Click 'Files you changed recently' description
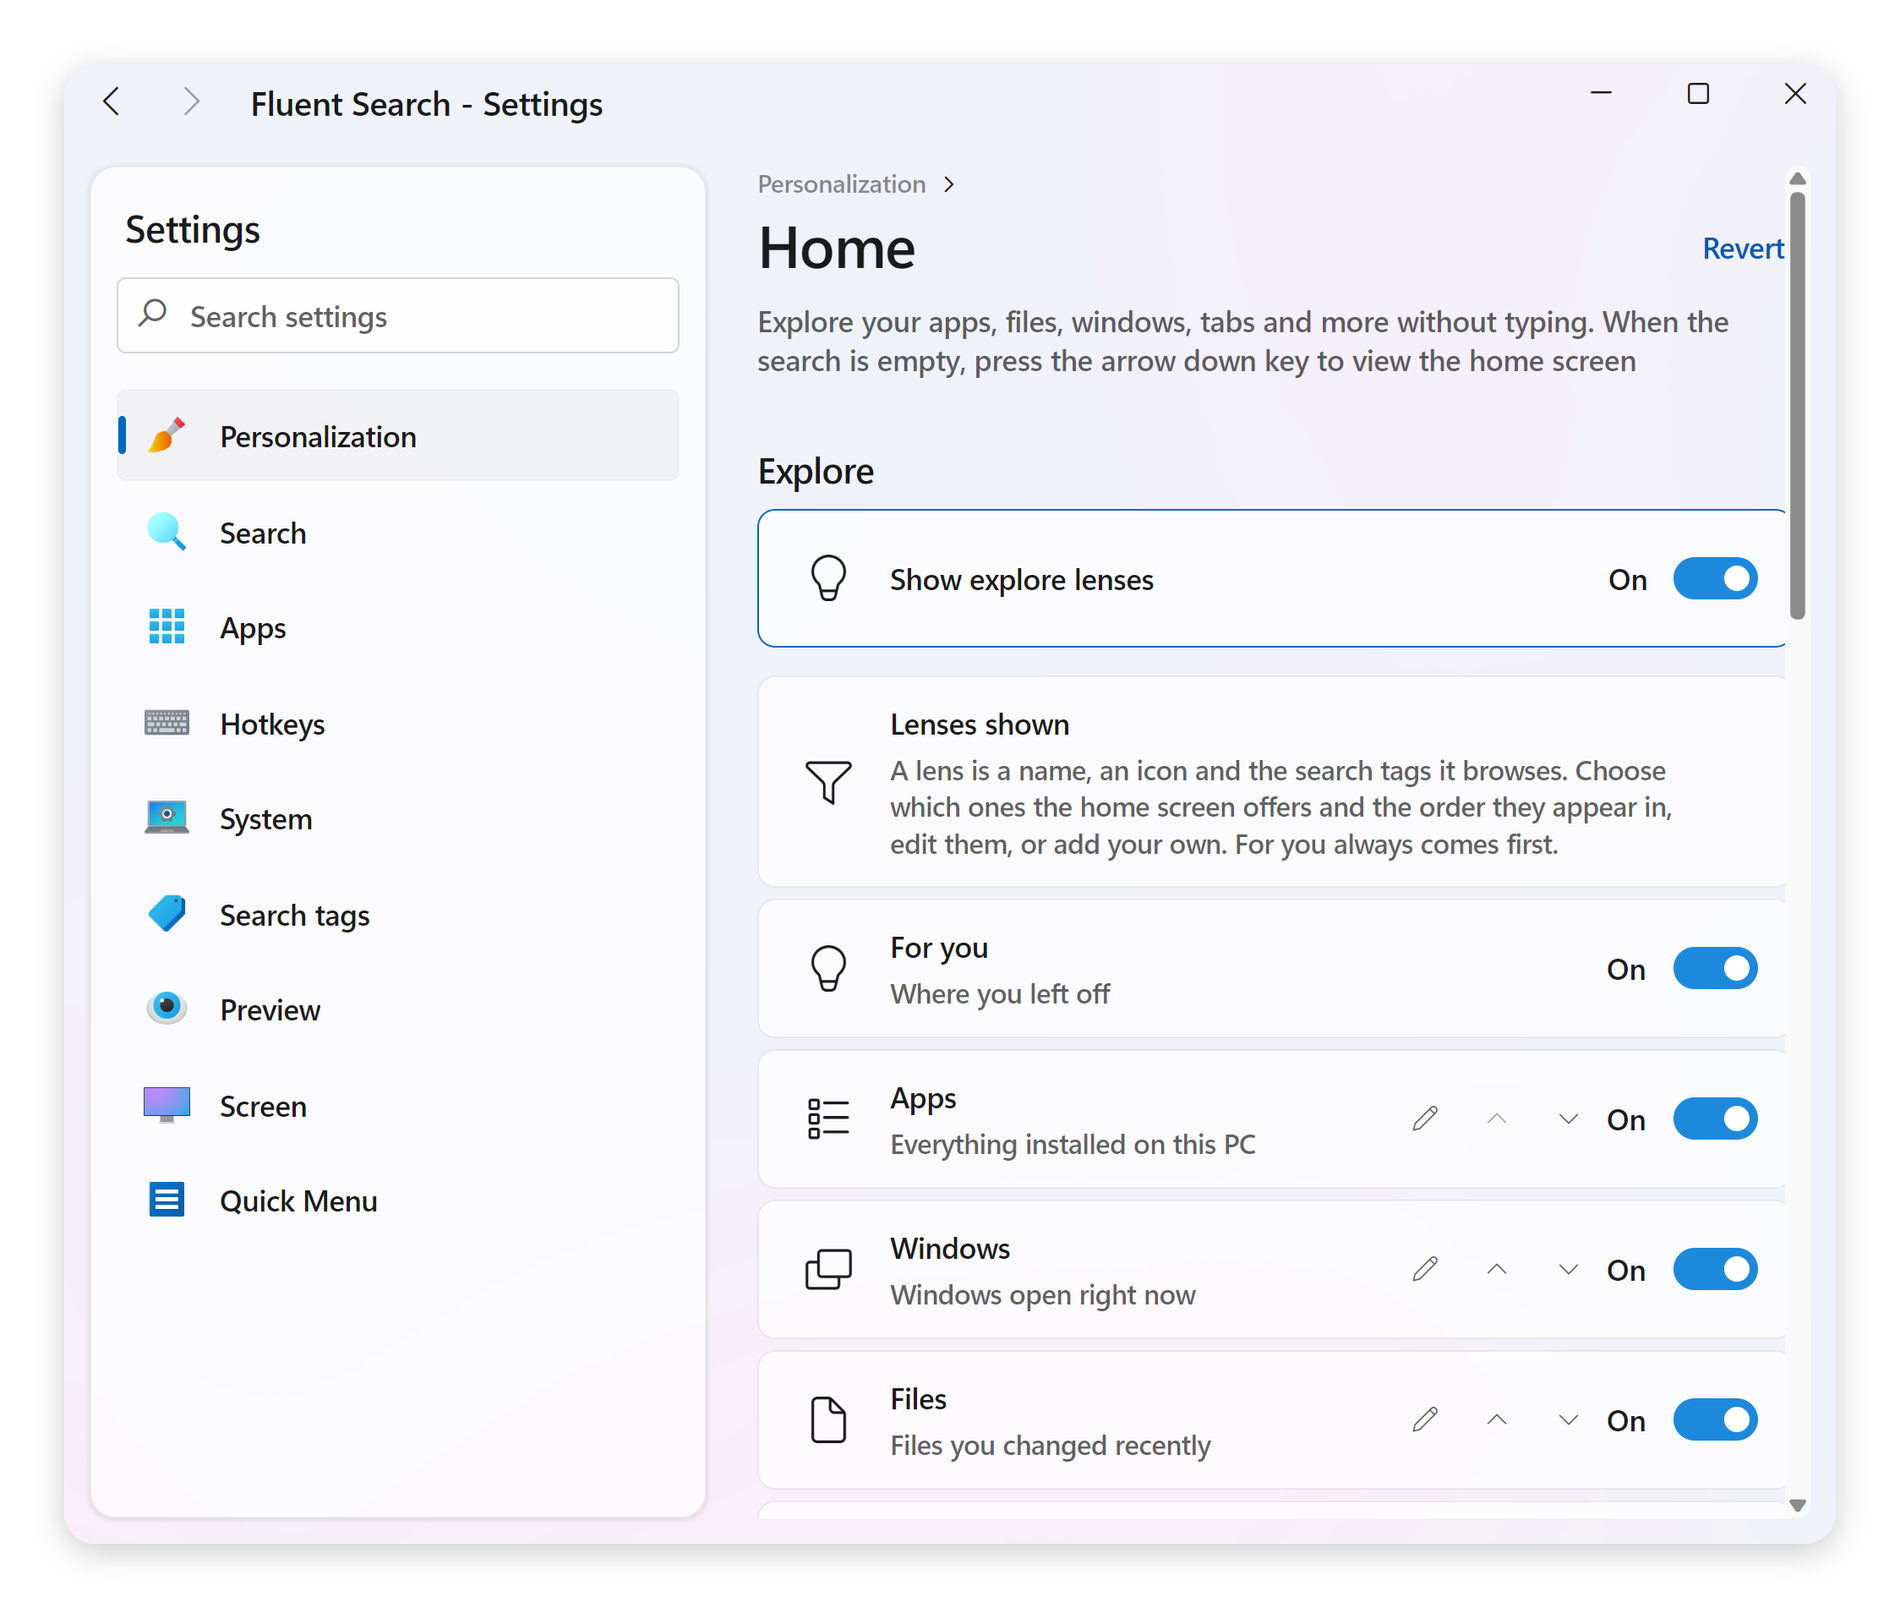The image size is (1900, 1608). [x=1050, y=1445]
